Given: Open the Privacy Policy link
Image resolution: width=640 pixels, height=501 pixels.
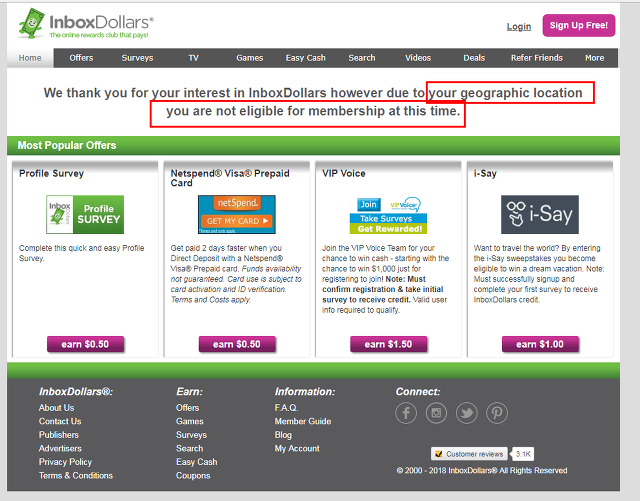Looking at the screenshot, I should coord(65,462).
